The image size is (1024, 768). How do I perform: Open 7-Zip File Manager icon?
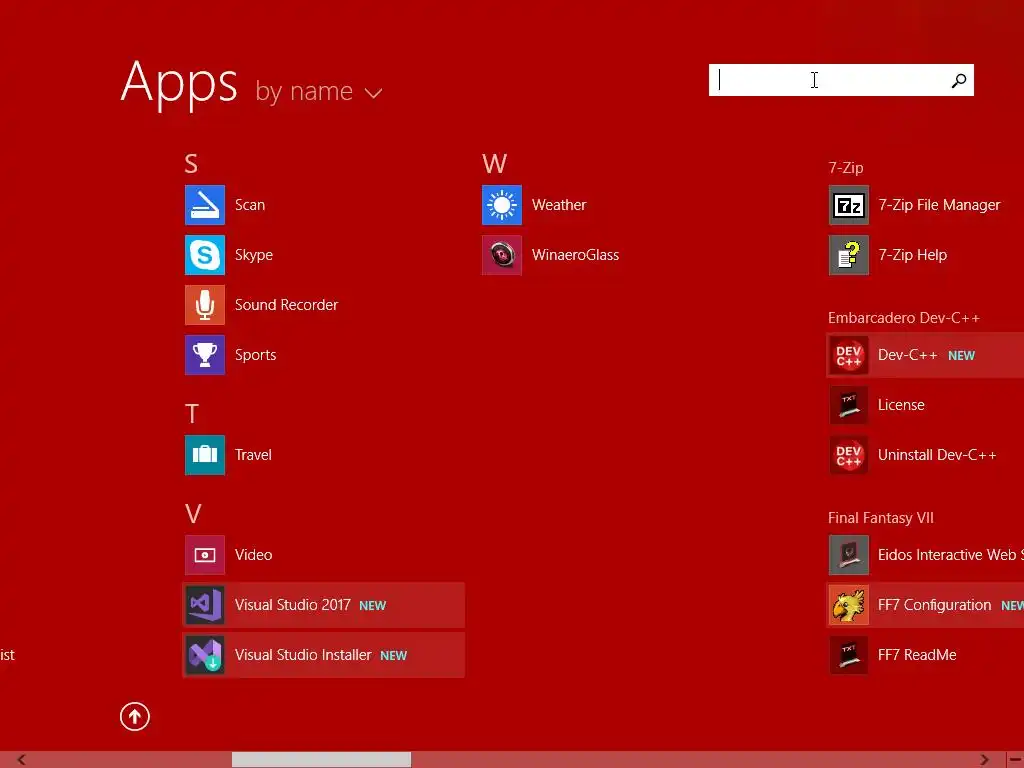coord(848,205)
